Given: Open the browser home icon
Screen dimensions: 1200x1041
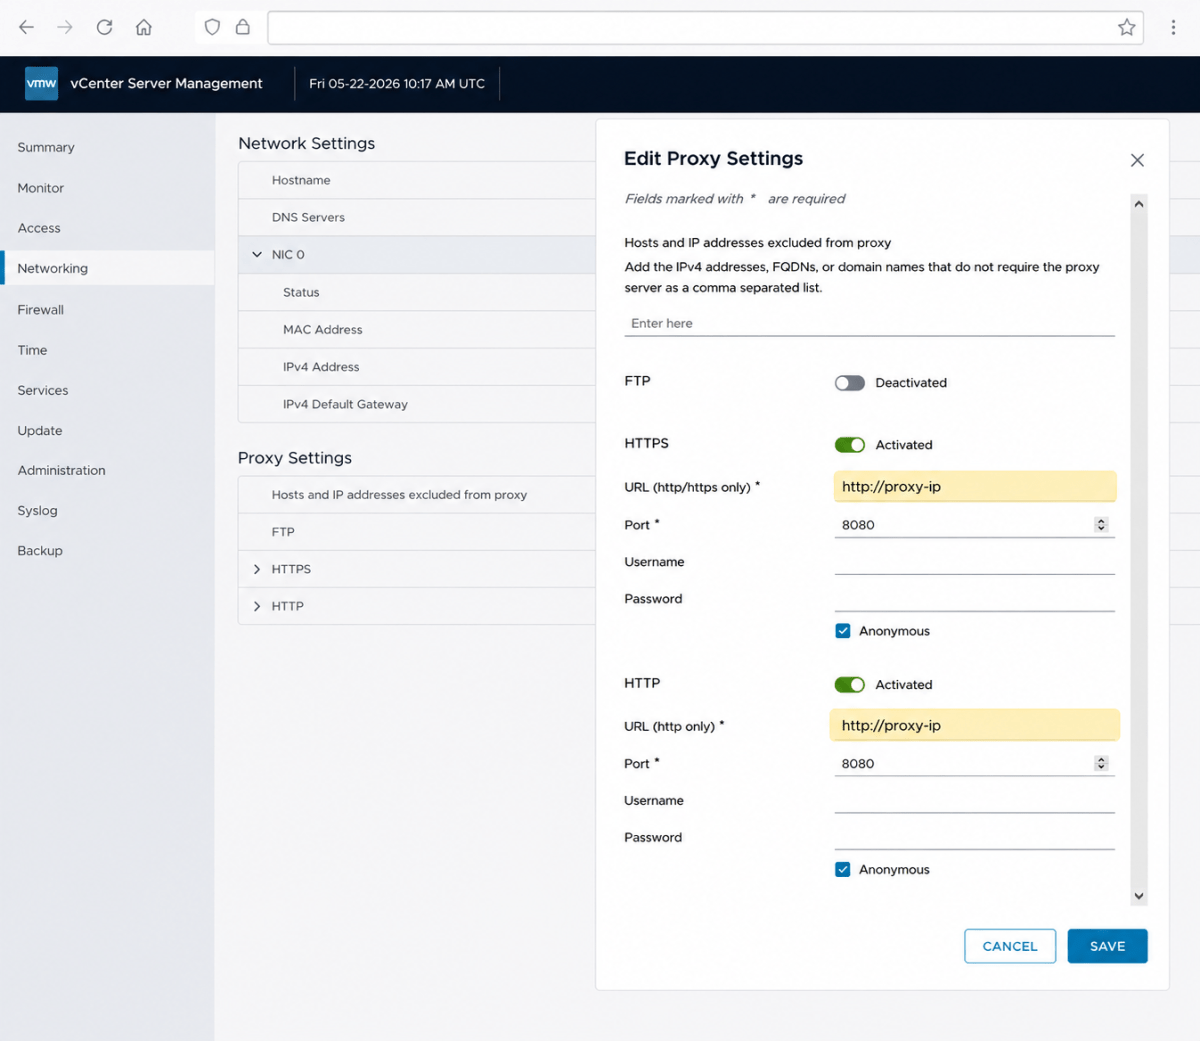Looking at the screenshot, I should click(144, 27).
